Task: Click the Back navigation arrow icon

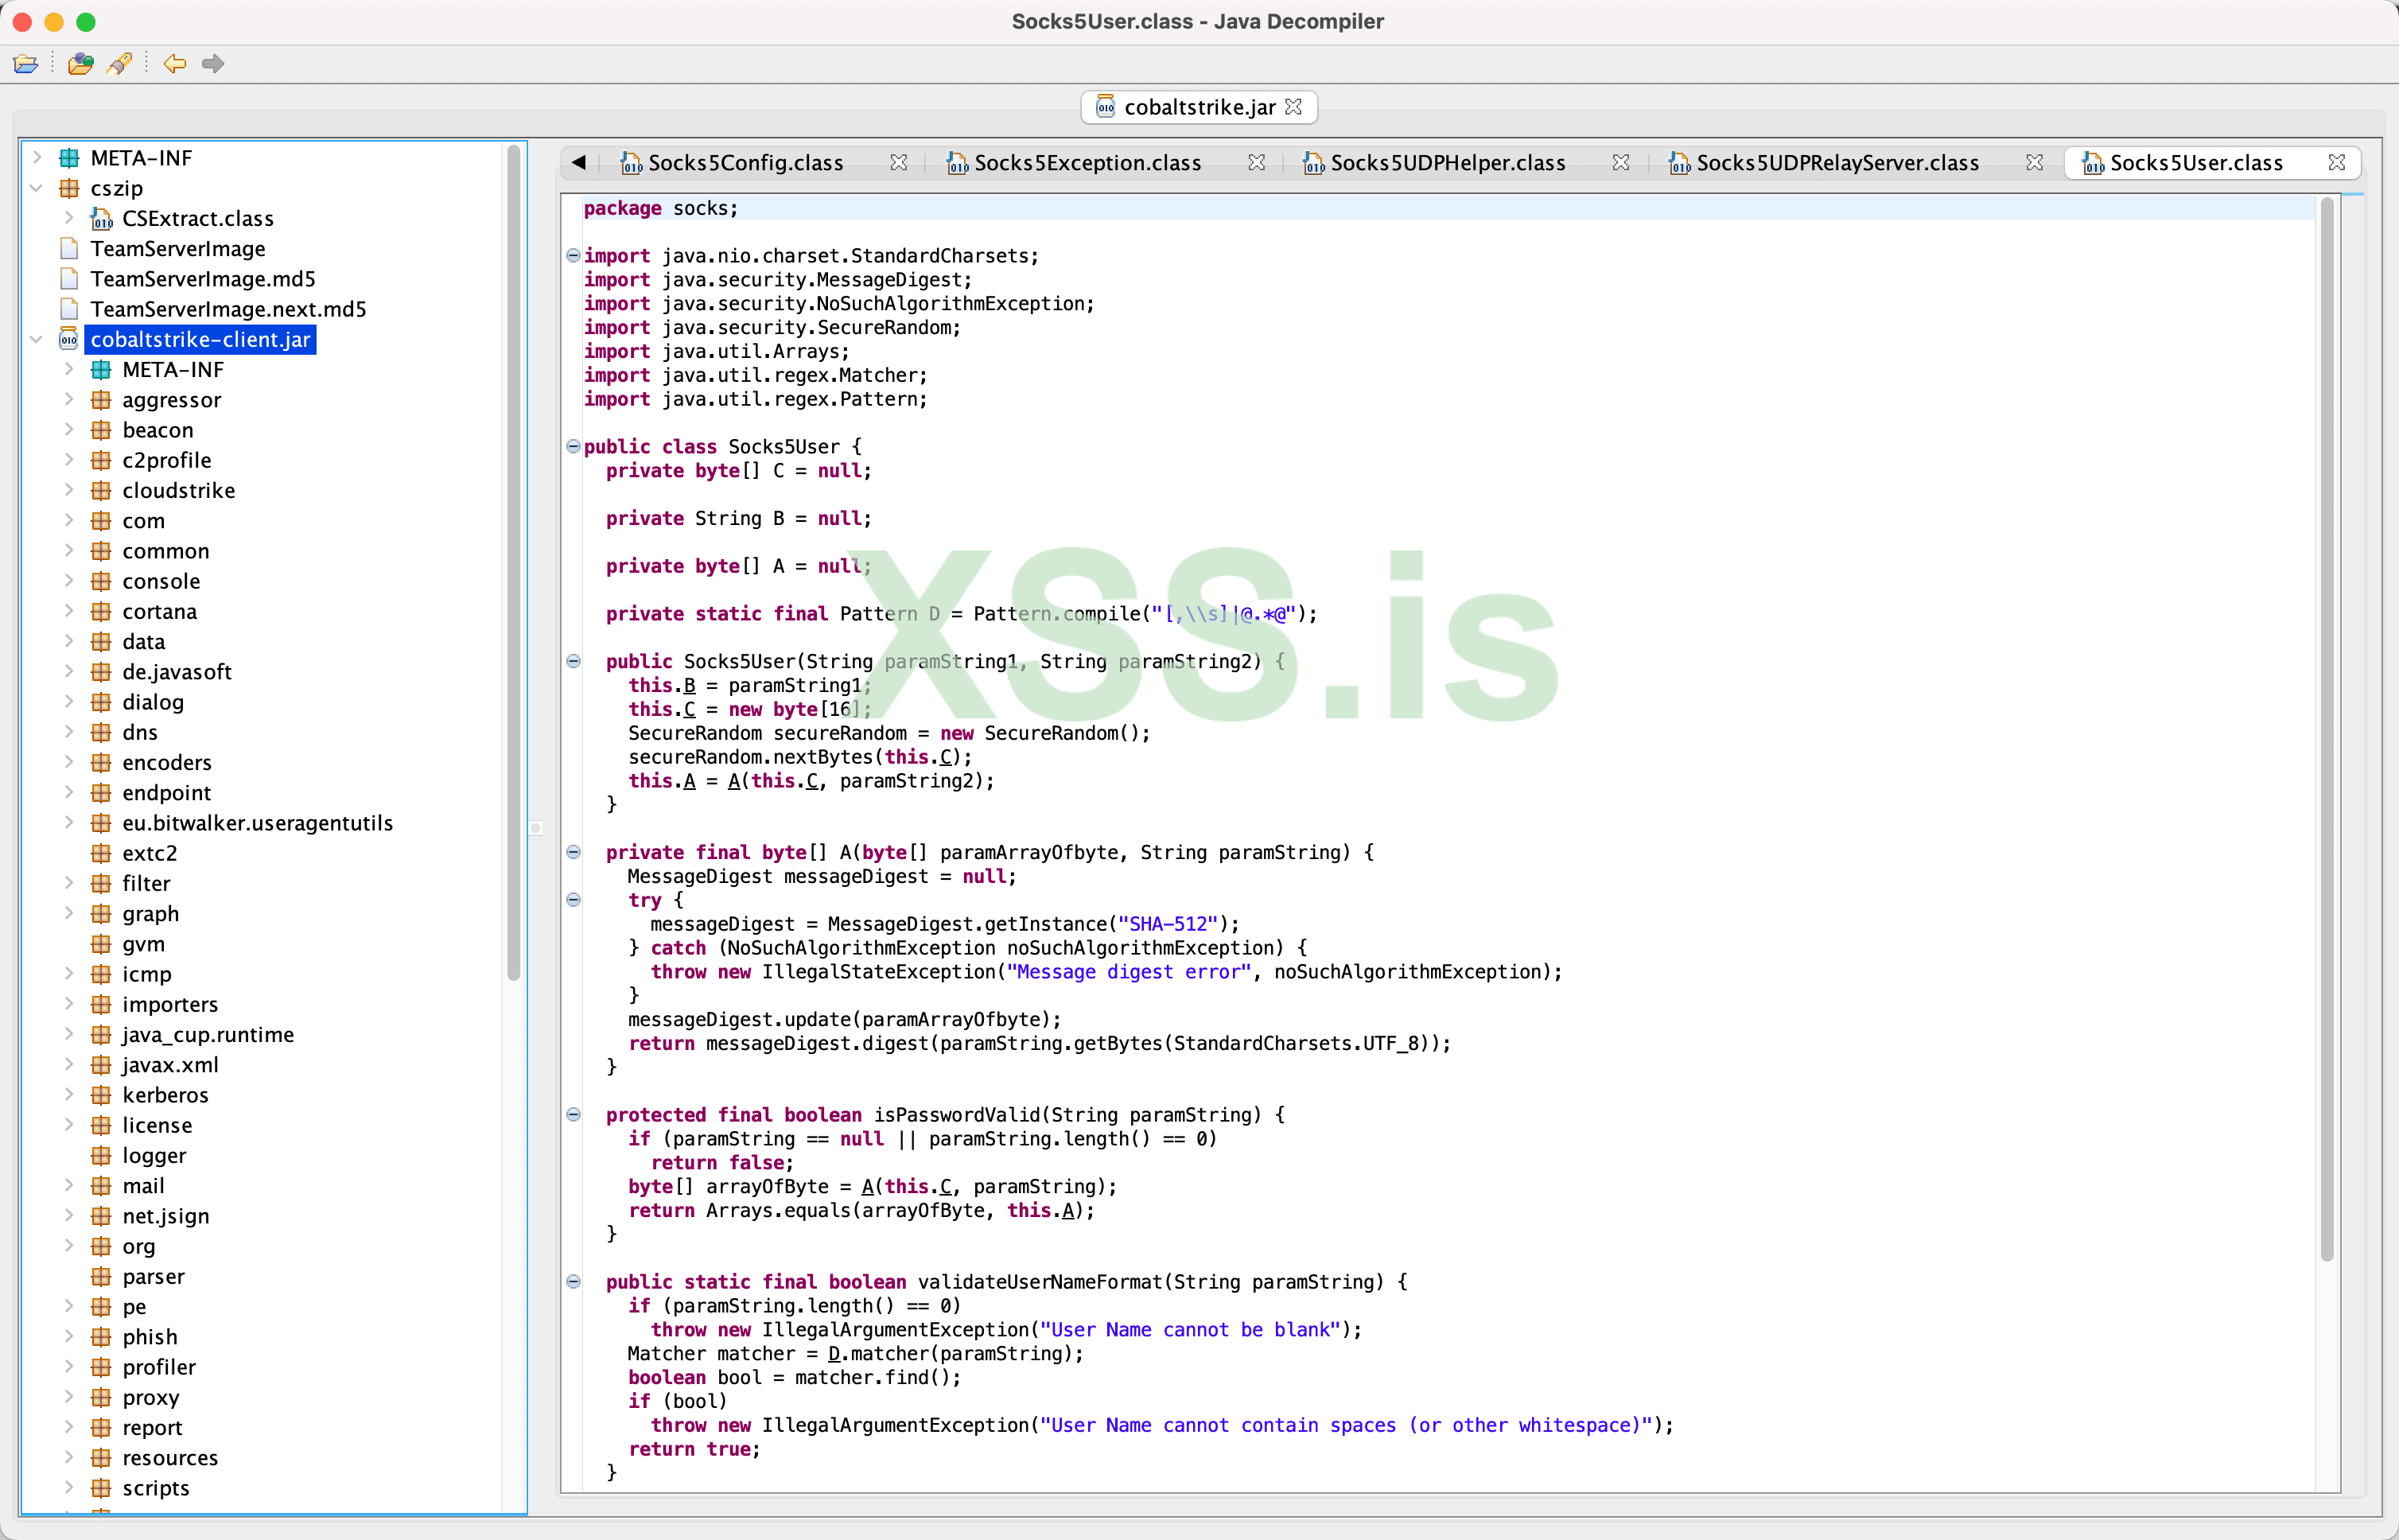Action: coord(174,64)
